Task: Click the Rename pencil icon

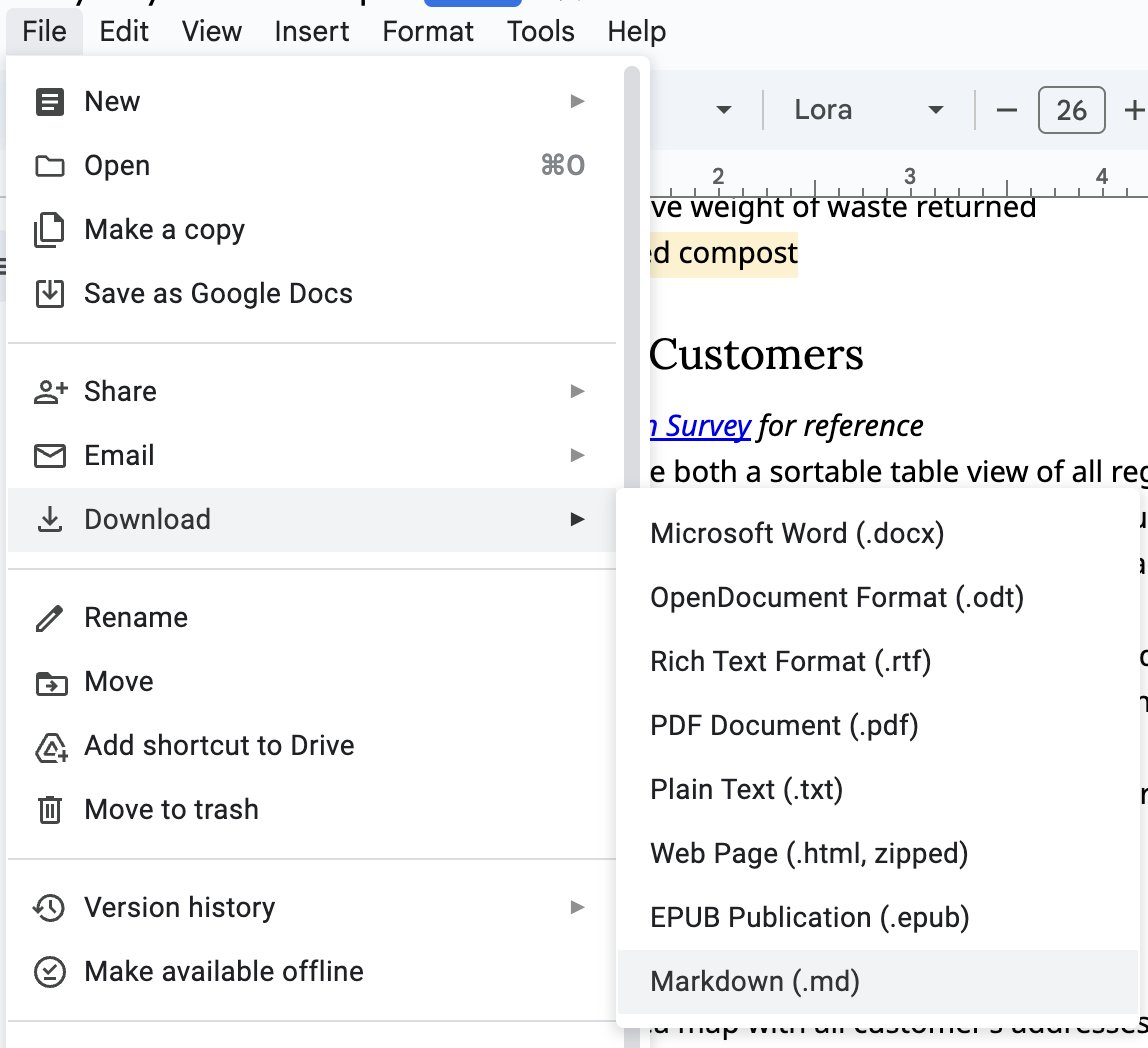Action: [x=50, y=618]
